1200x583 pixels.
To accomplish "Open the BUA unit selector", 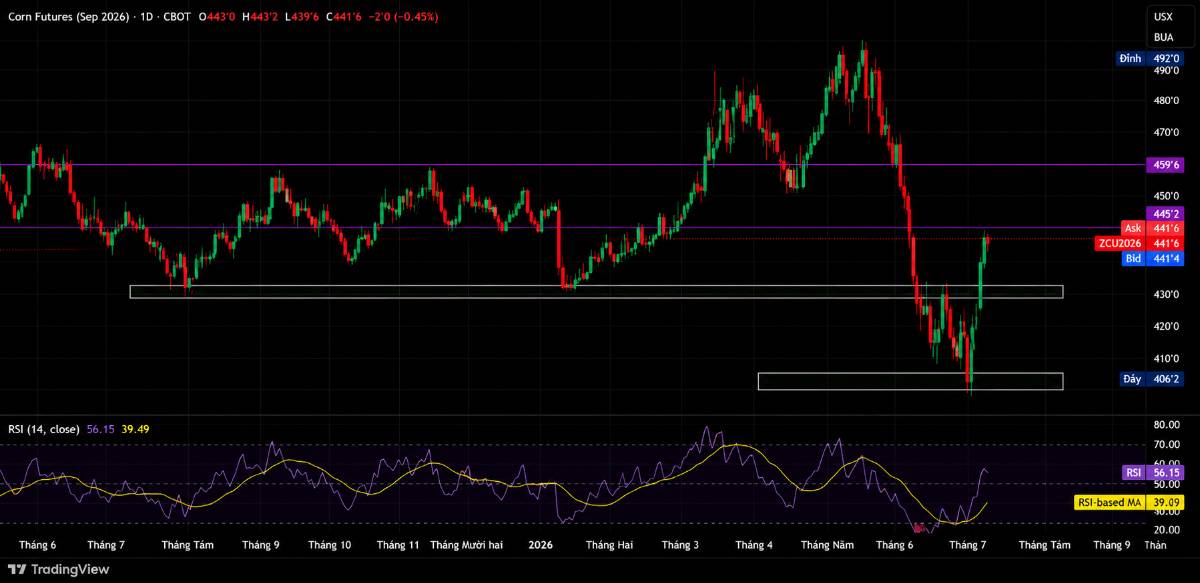I will point(1164,37).
